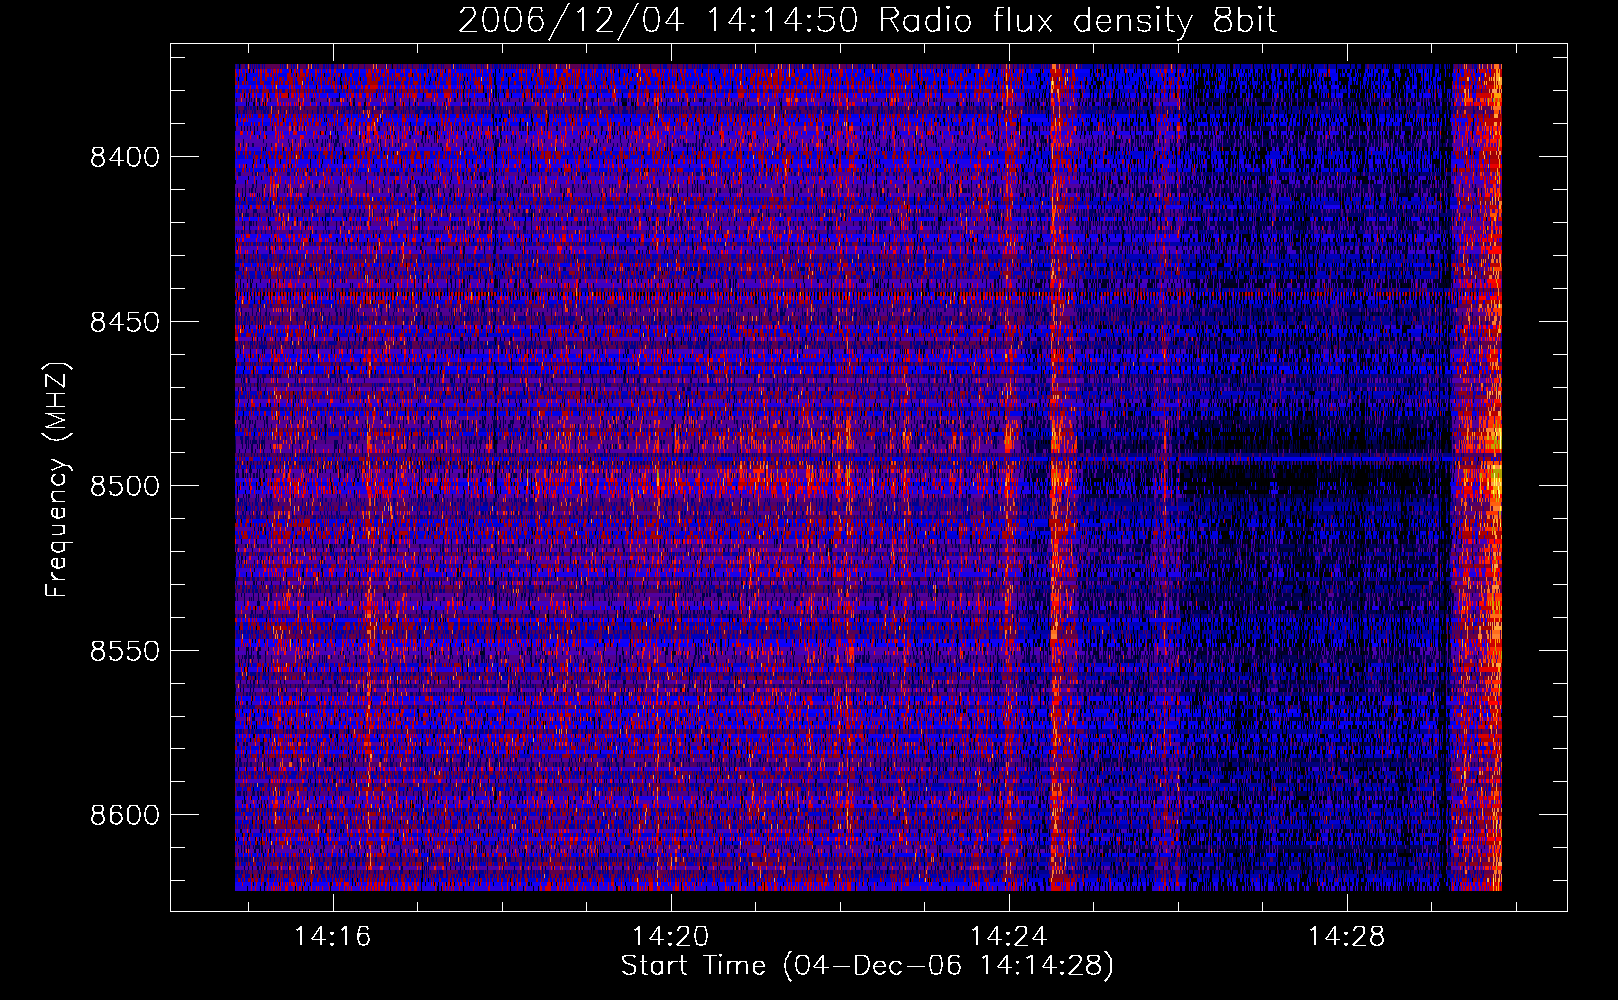Select the 8600 frequency tick label
Viewport: 1618px width, 1000px height.
(x=125, y=815)
